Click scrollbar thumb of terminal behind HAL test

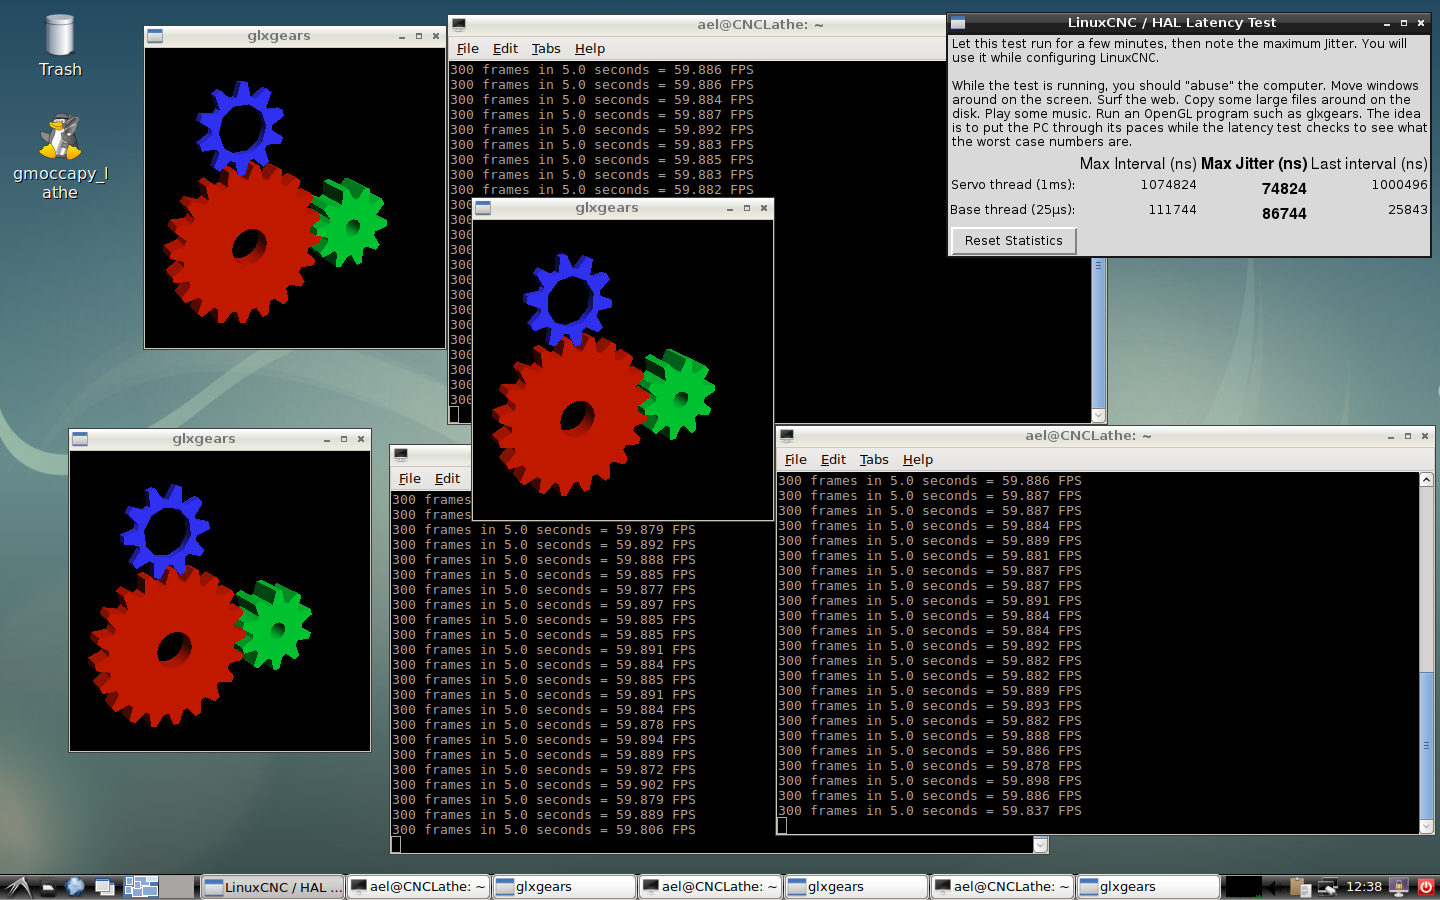(x=1098, y=334)
